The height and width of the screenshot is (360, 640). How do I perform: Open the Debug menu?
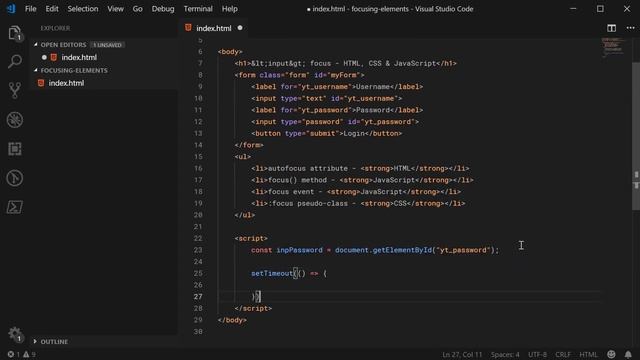coord(163,9)
